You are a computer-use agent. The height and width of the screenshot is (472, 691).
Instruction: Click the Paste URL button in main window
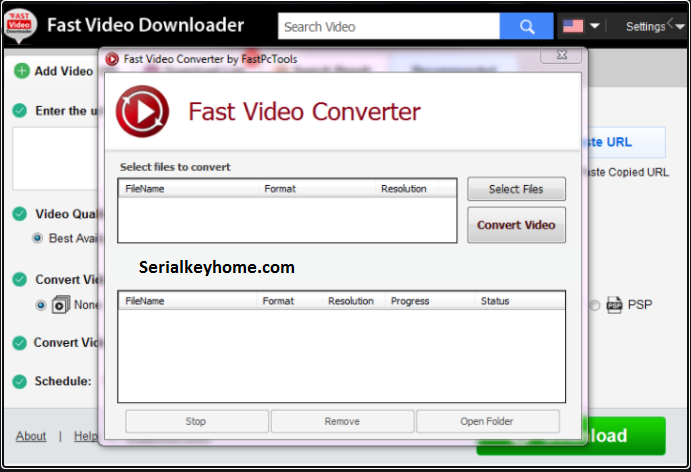626,142
